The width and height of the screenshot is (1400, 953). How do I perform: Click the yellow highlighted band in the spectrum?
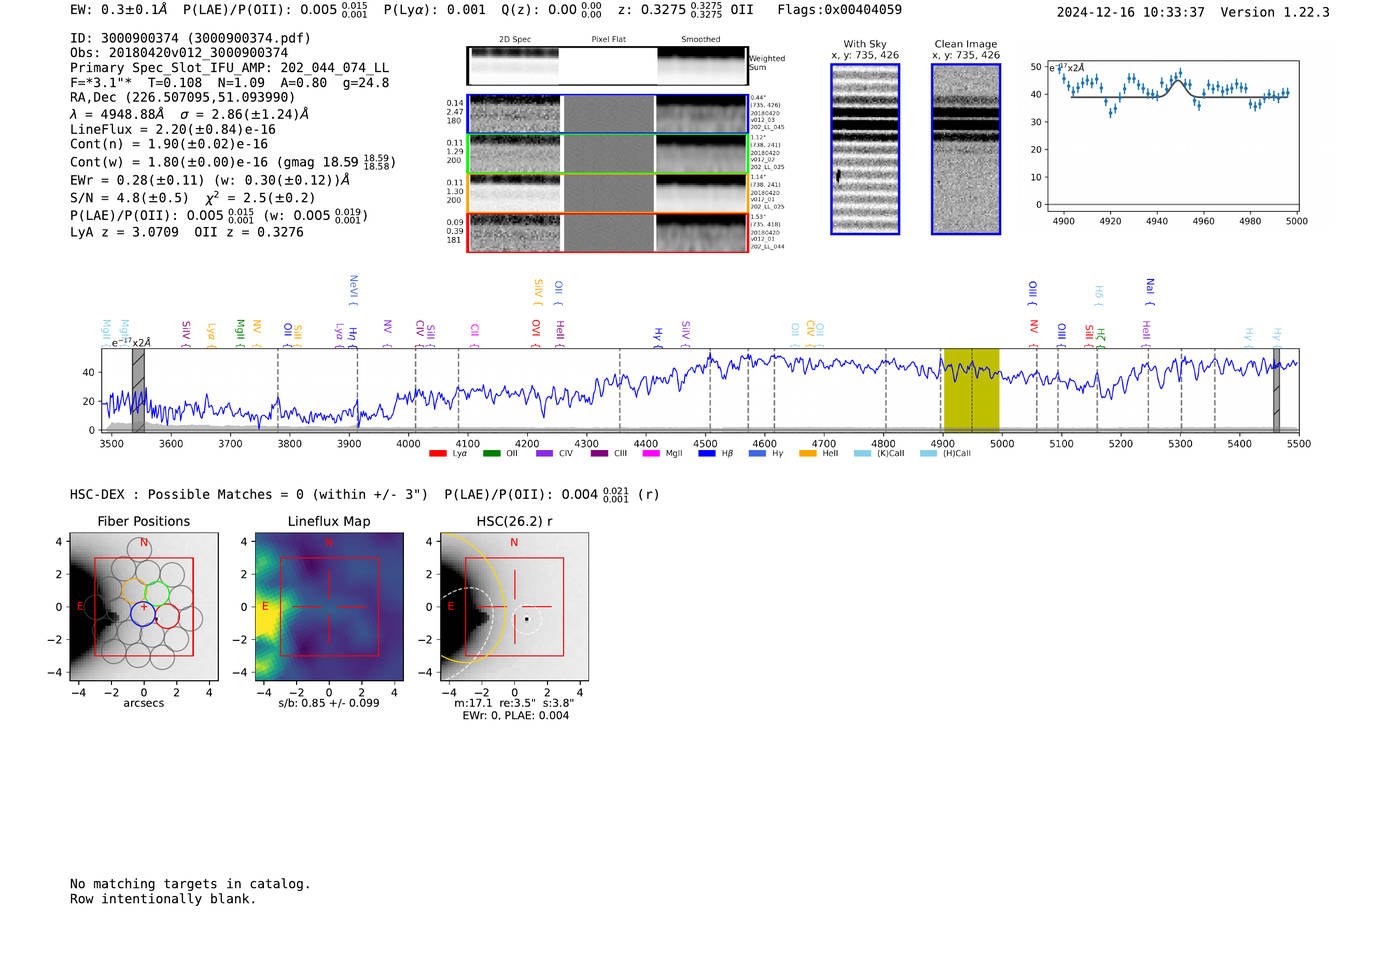click(x=971, y=390)
